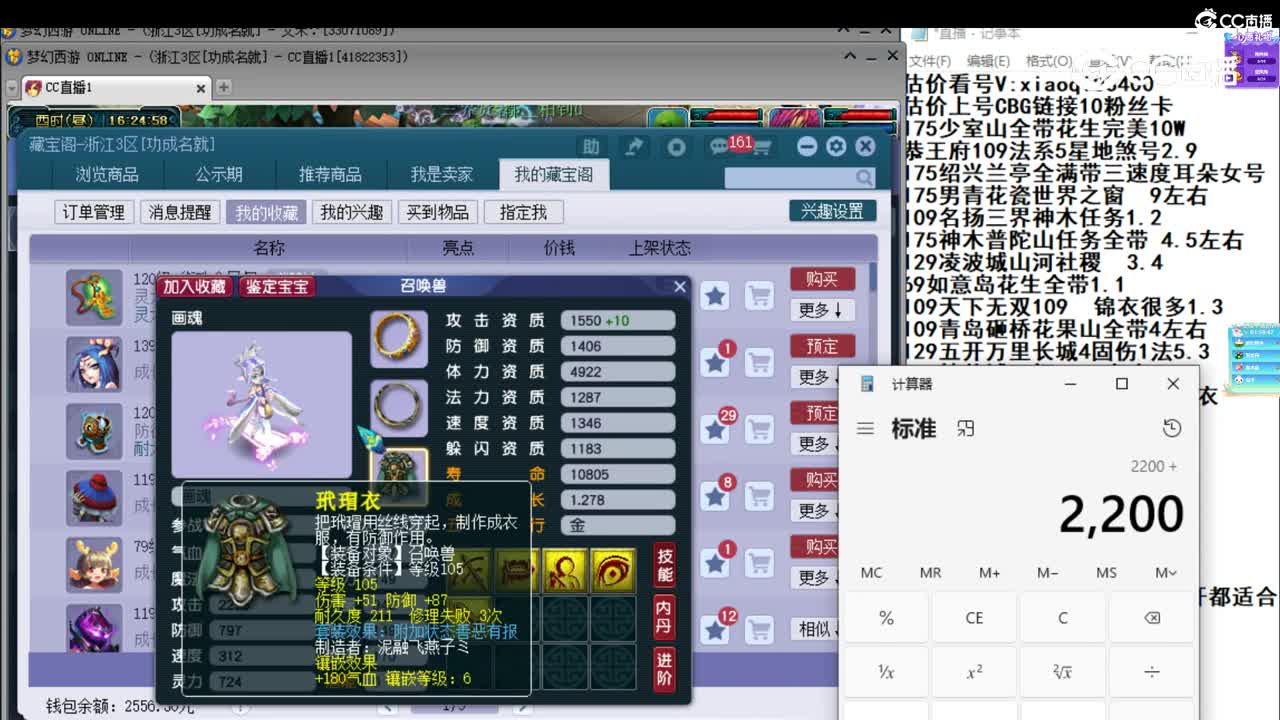This screenshot has width=1280, height=720.
Task: Open the 我的藏宝阁 tab
Action: click(x=554, y=174)
